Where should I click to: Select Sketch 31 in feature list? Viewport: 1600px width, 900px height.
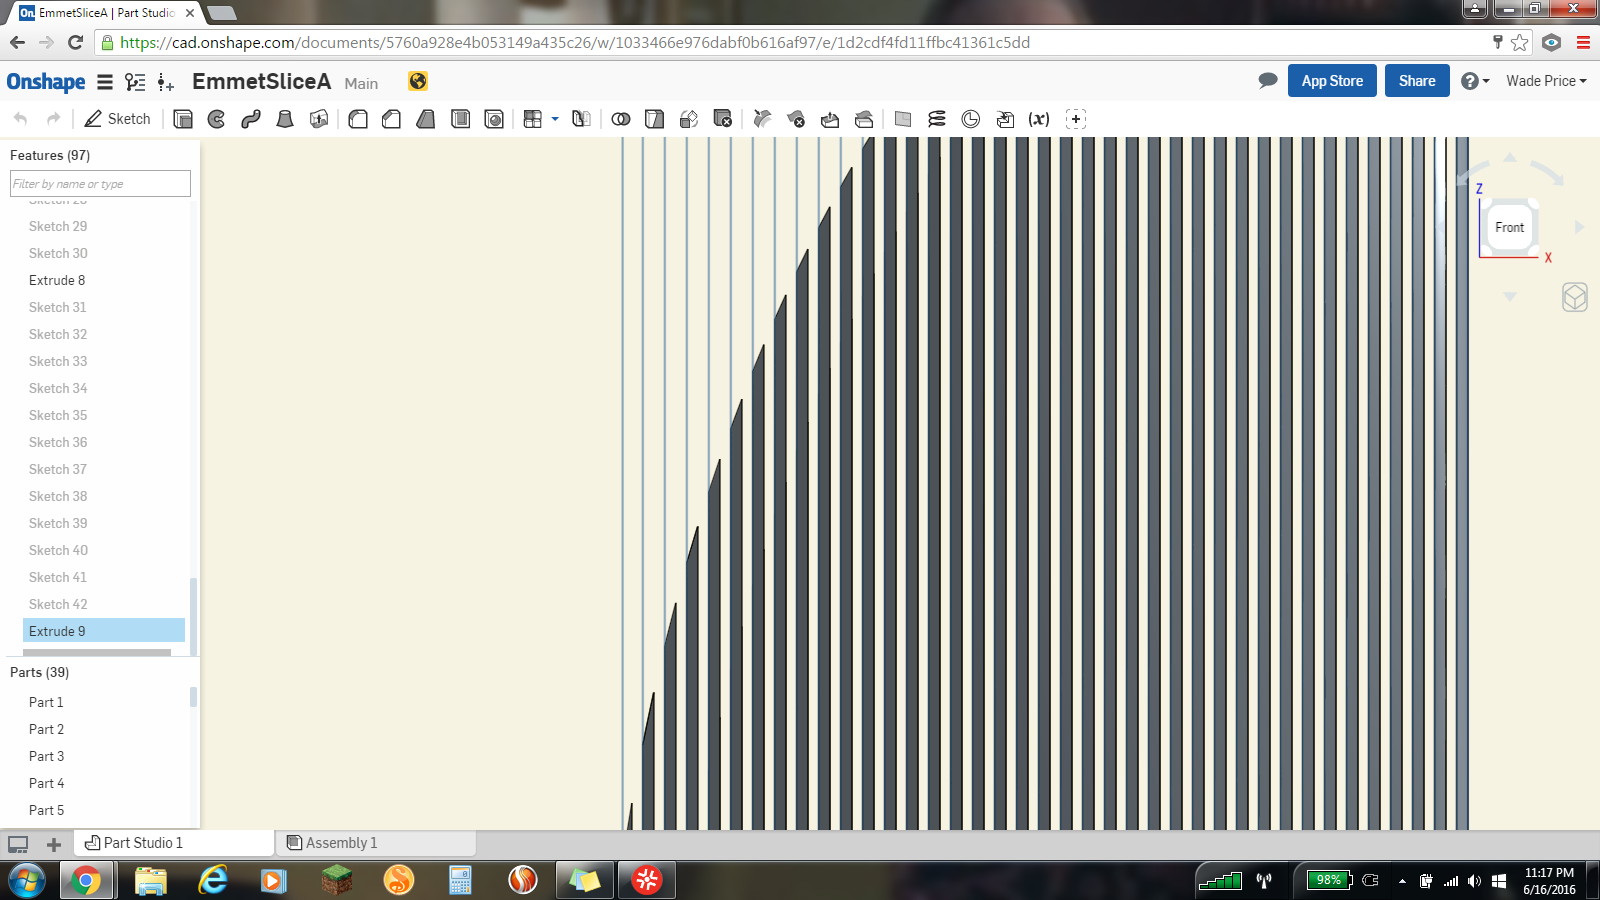tap(58, 307)
